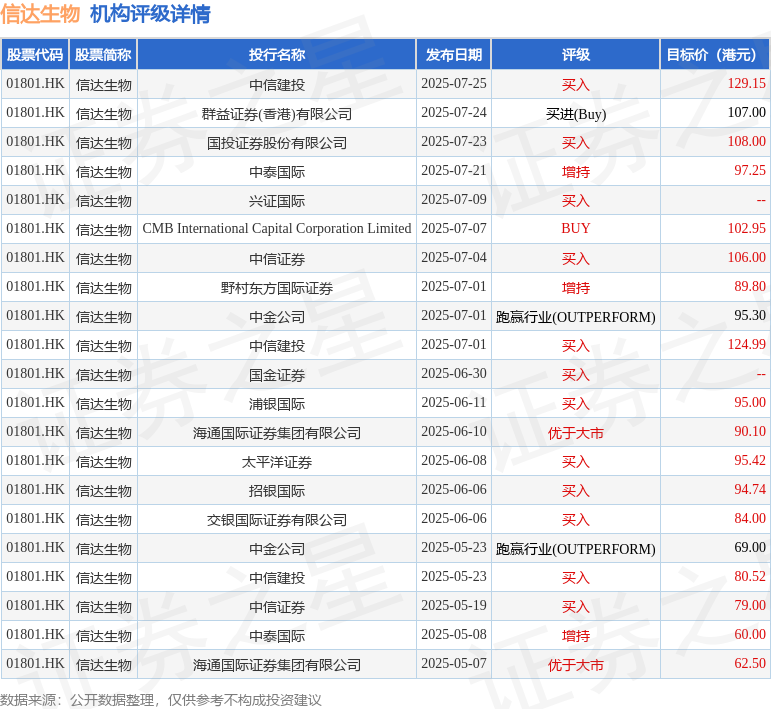This screenshot has width=771, height=709.
Task: Click target price 90.10
Action: [750, 432]
